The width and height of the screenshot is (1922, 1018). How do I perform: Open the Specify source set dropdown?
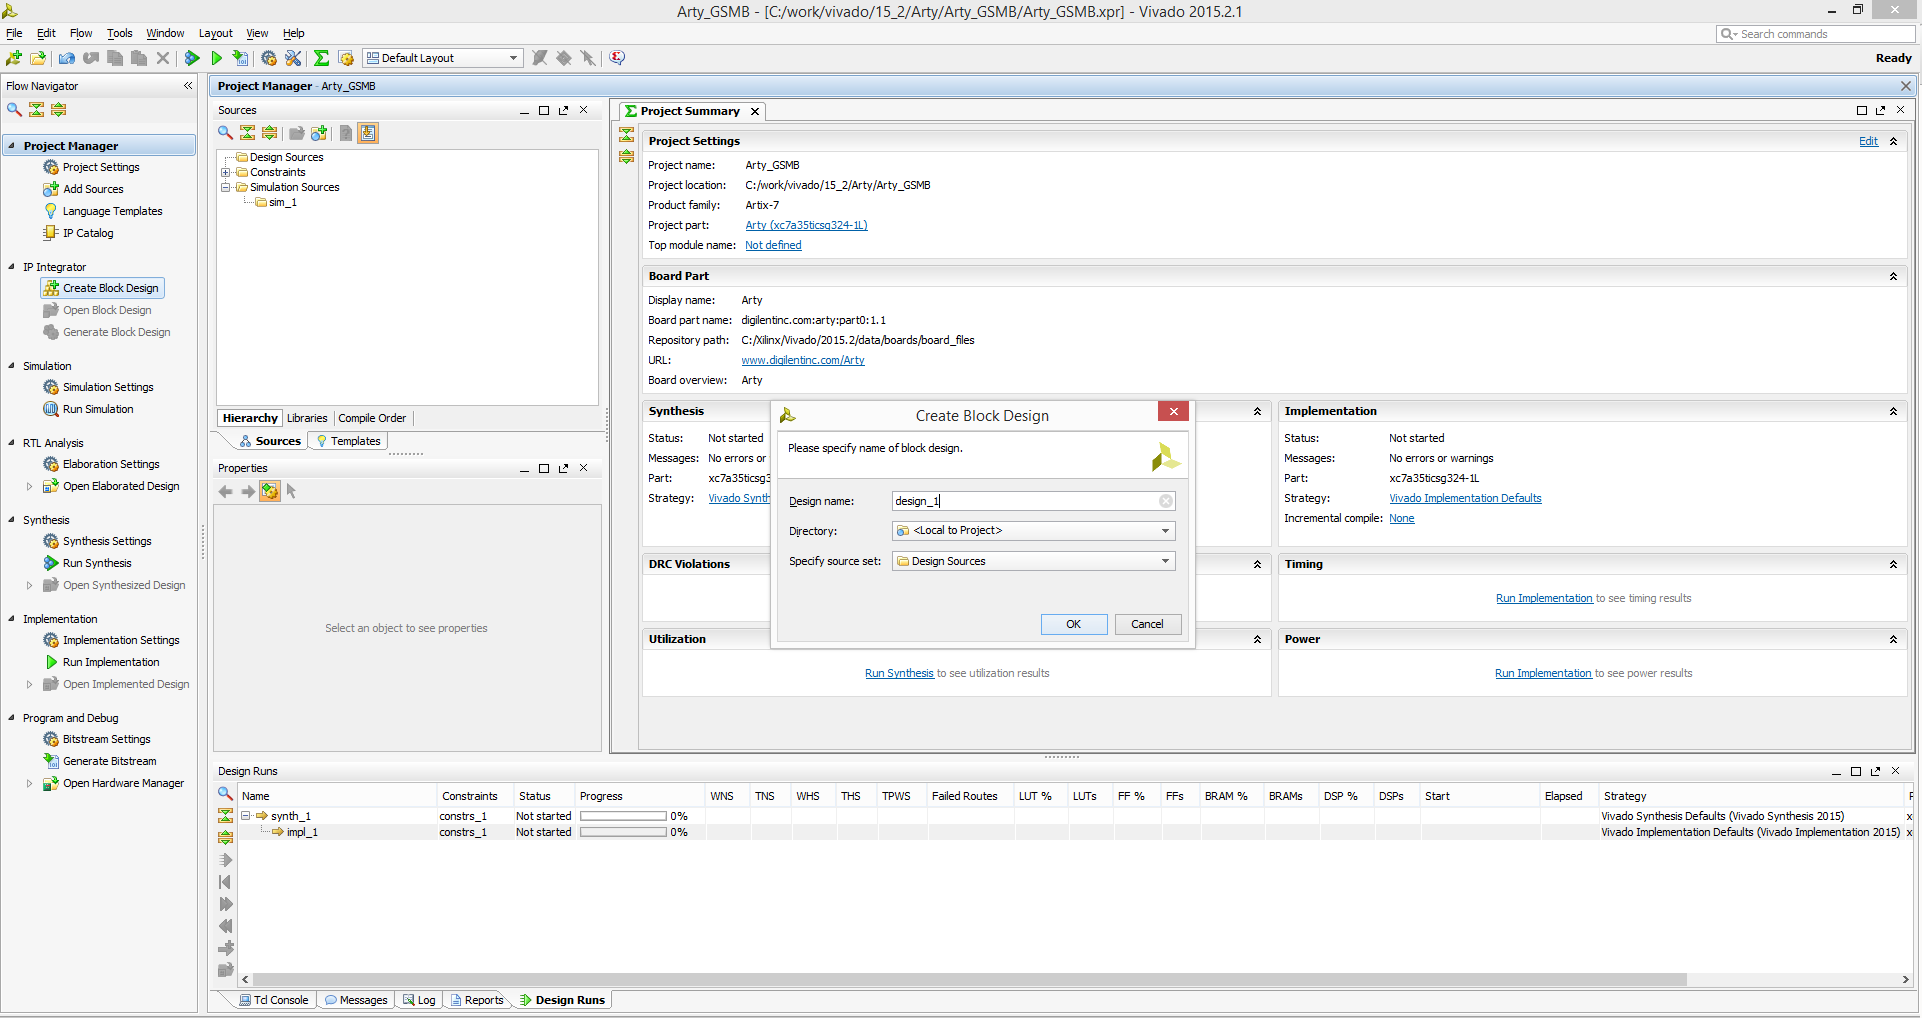[1034, 561]
